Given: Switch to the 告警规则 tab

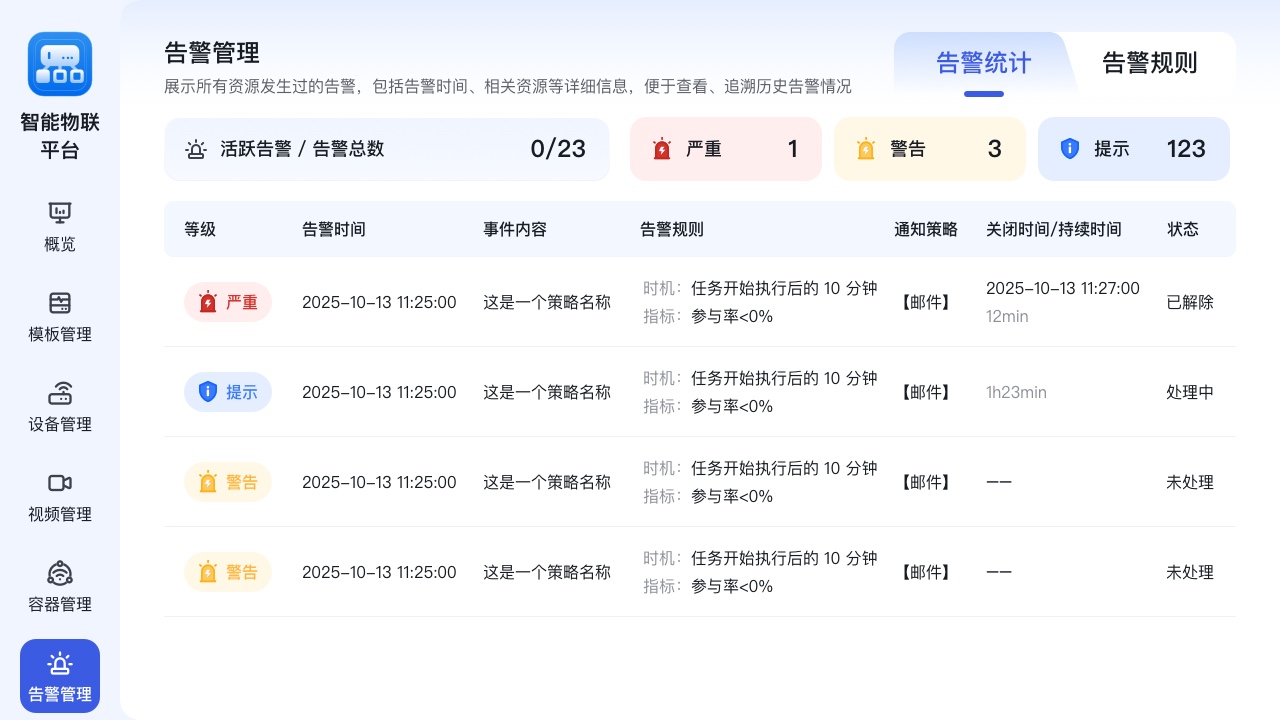Looking at the screenshot, I should click(1150, 62).
